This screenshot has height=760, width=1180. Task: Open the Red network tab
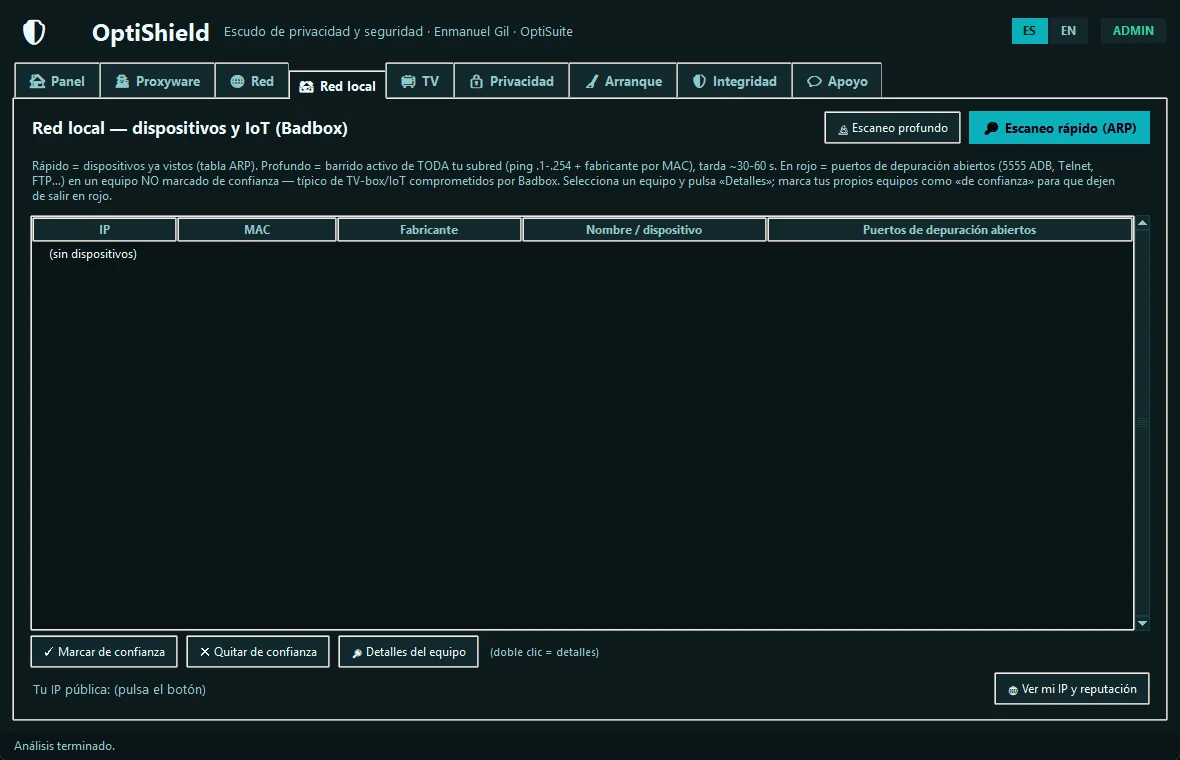click(x=252, y=81)
